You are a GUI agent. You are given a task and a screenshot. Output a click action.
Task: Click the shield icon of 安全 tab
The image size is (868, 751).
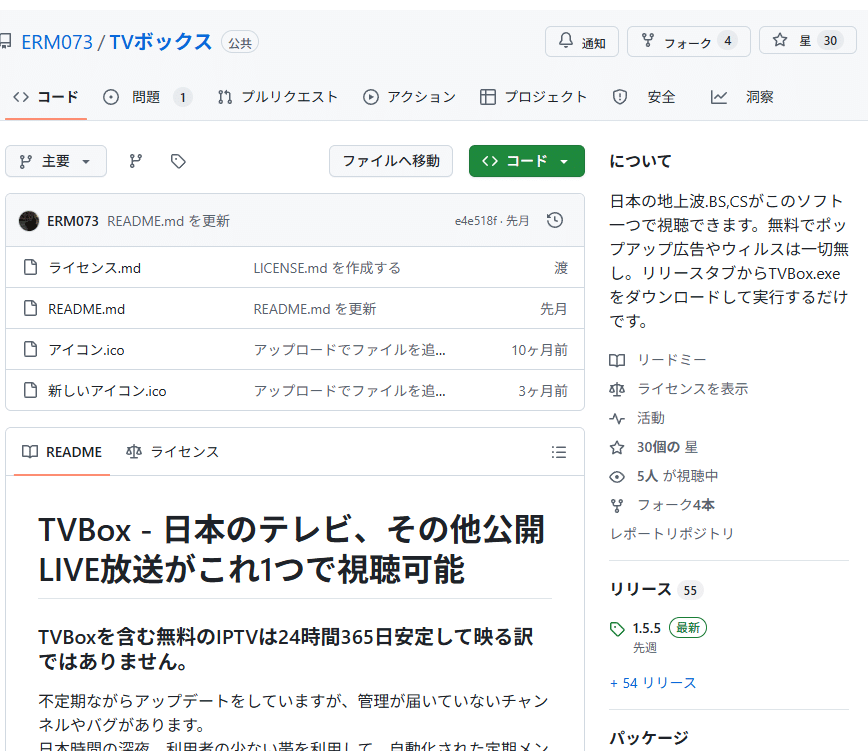620,97
